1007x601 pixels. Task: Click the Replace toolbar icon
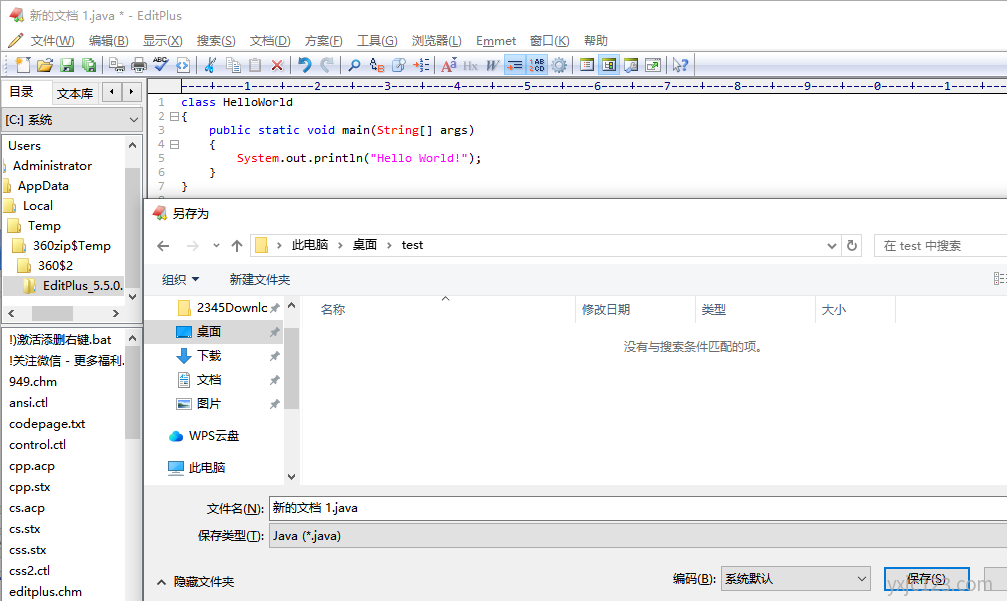coord(377,65)
